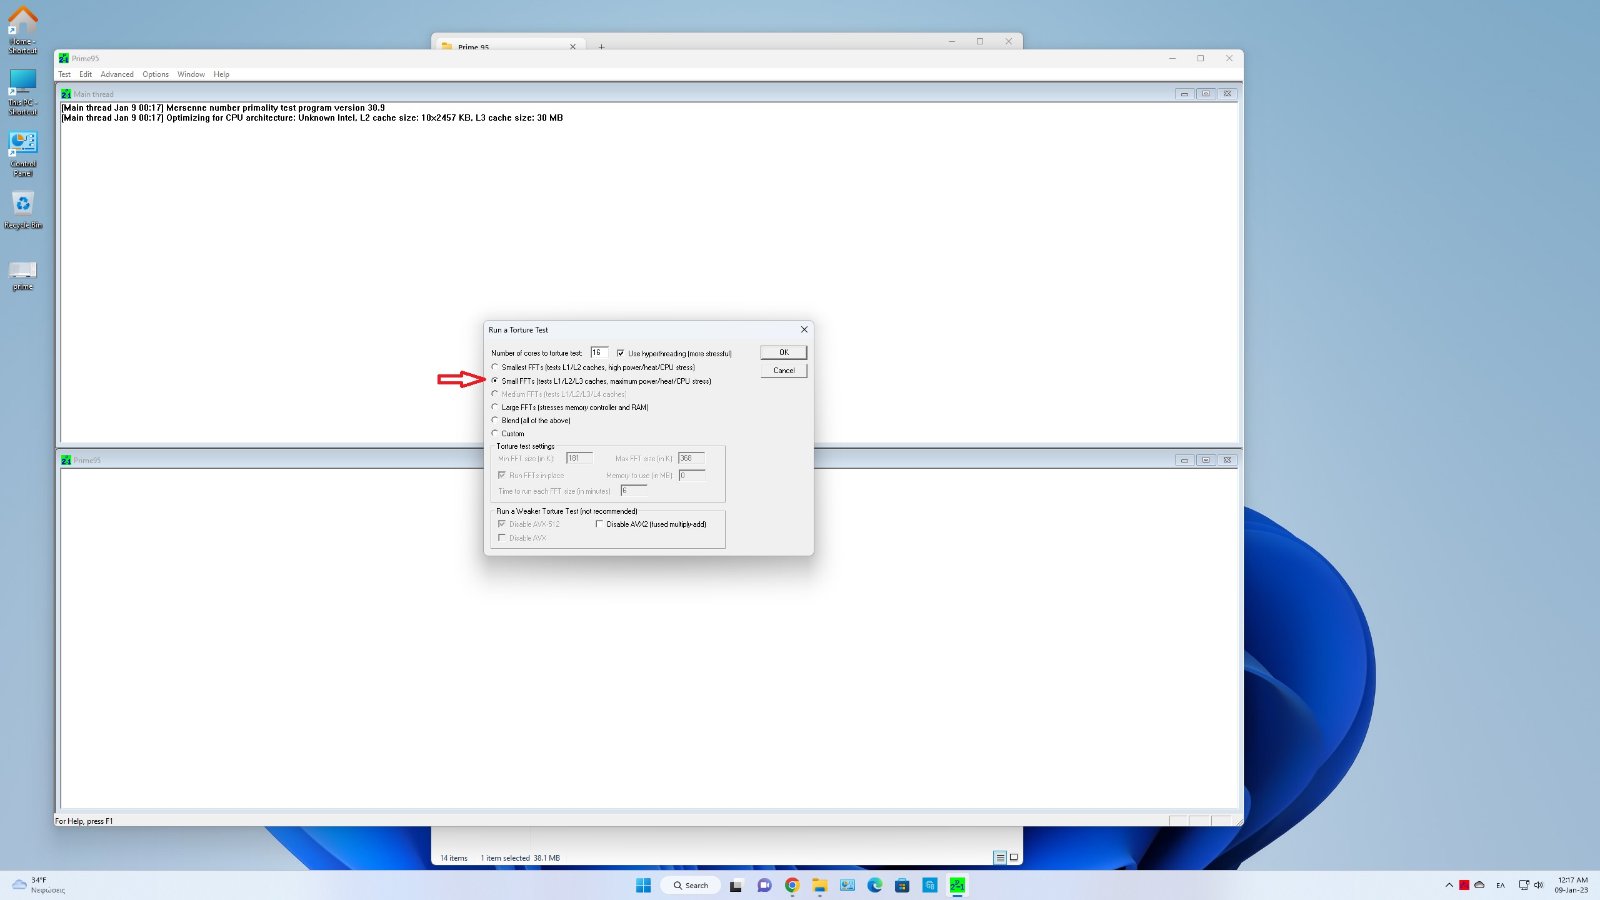Click the EA language indicator
Screen dimensions: 1600x900
point(1500,885)
